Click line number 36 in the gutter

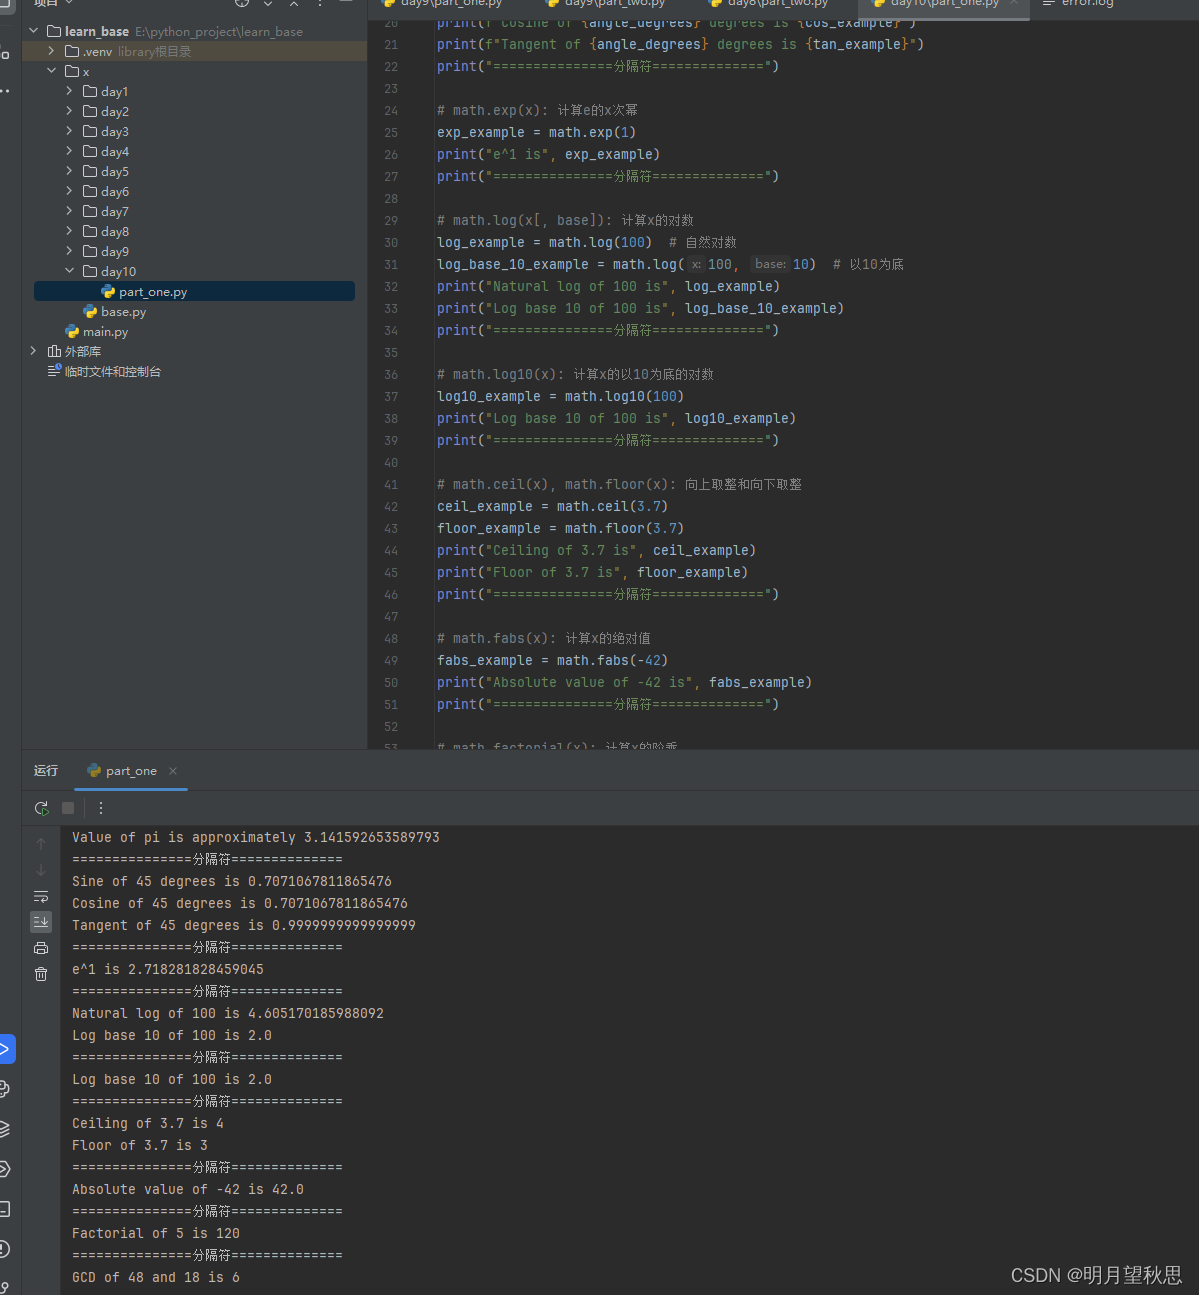tap(391, 374)
